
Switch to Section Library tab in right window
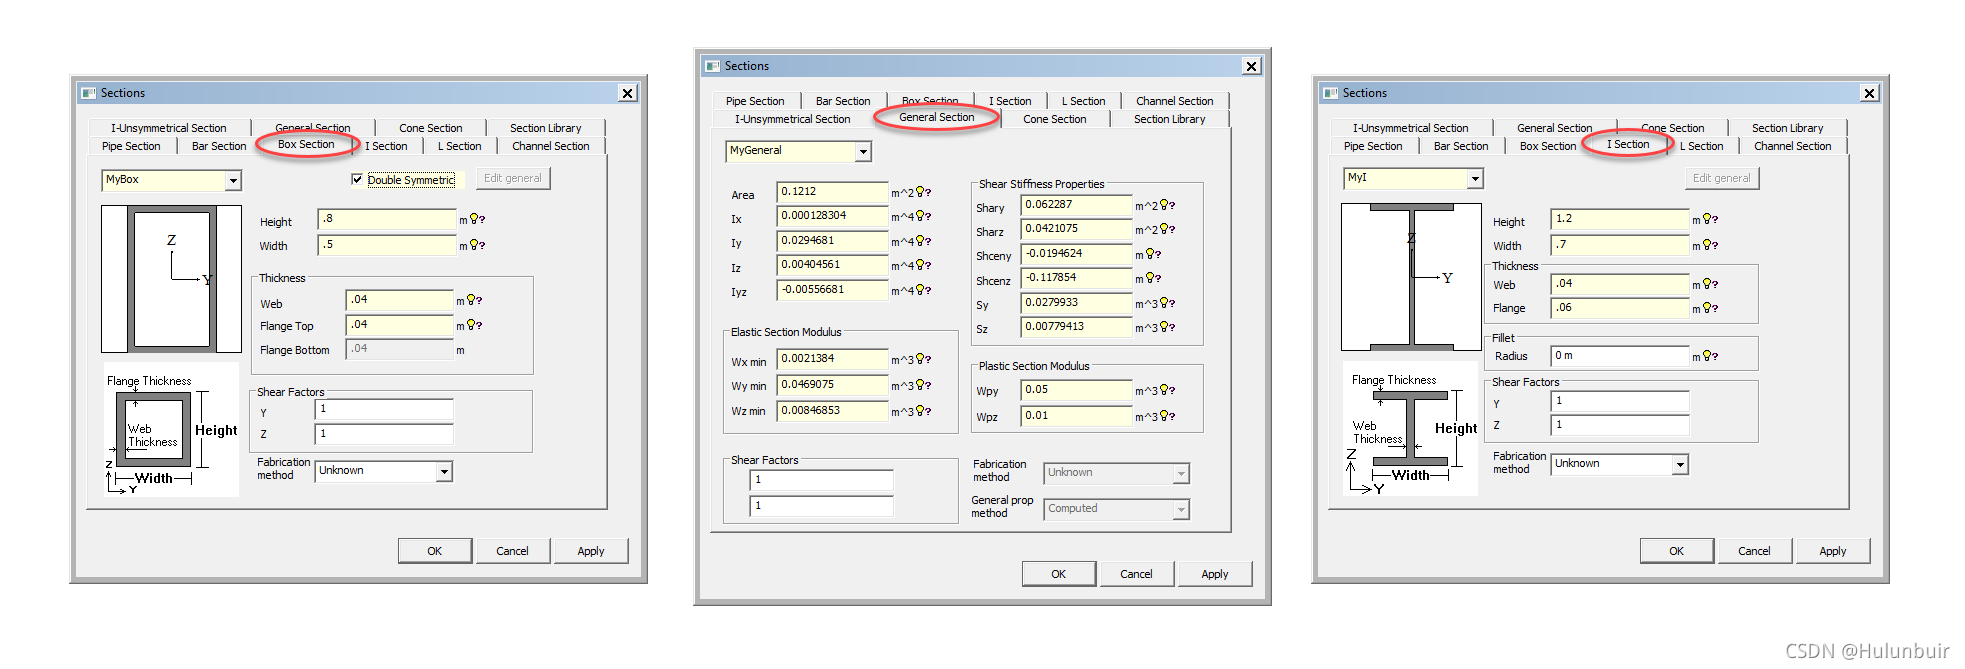pos(1788,128)
